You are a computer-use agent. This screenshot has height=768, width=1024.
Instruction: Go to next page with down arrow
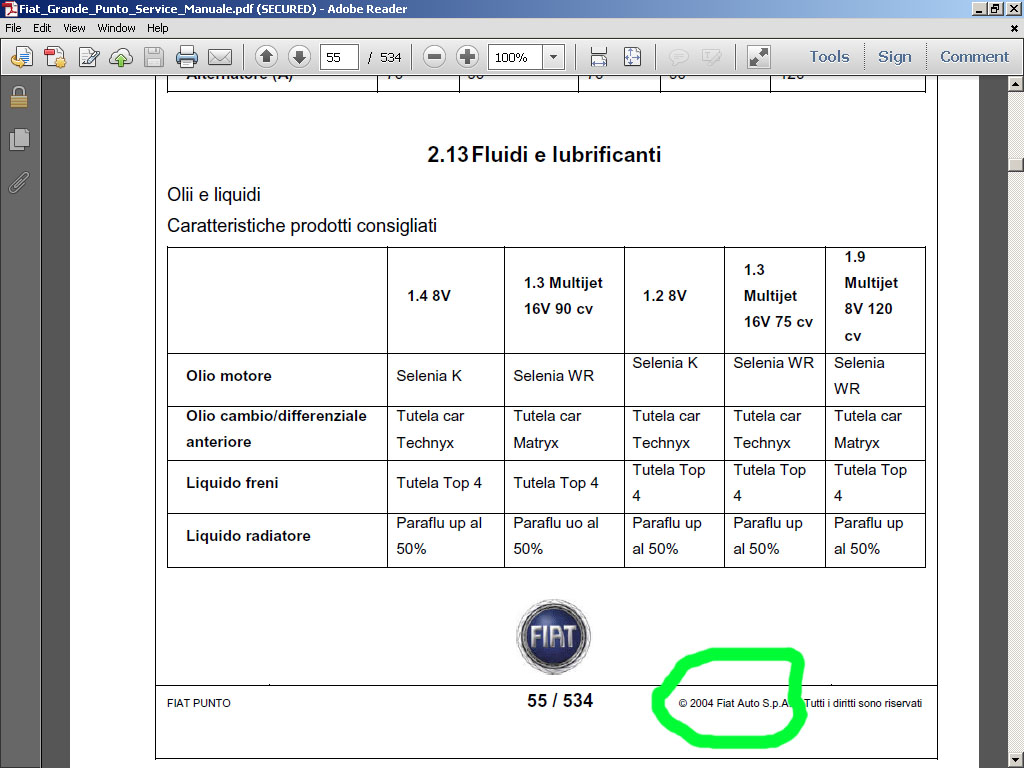click(298, 57)
